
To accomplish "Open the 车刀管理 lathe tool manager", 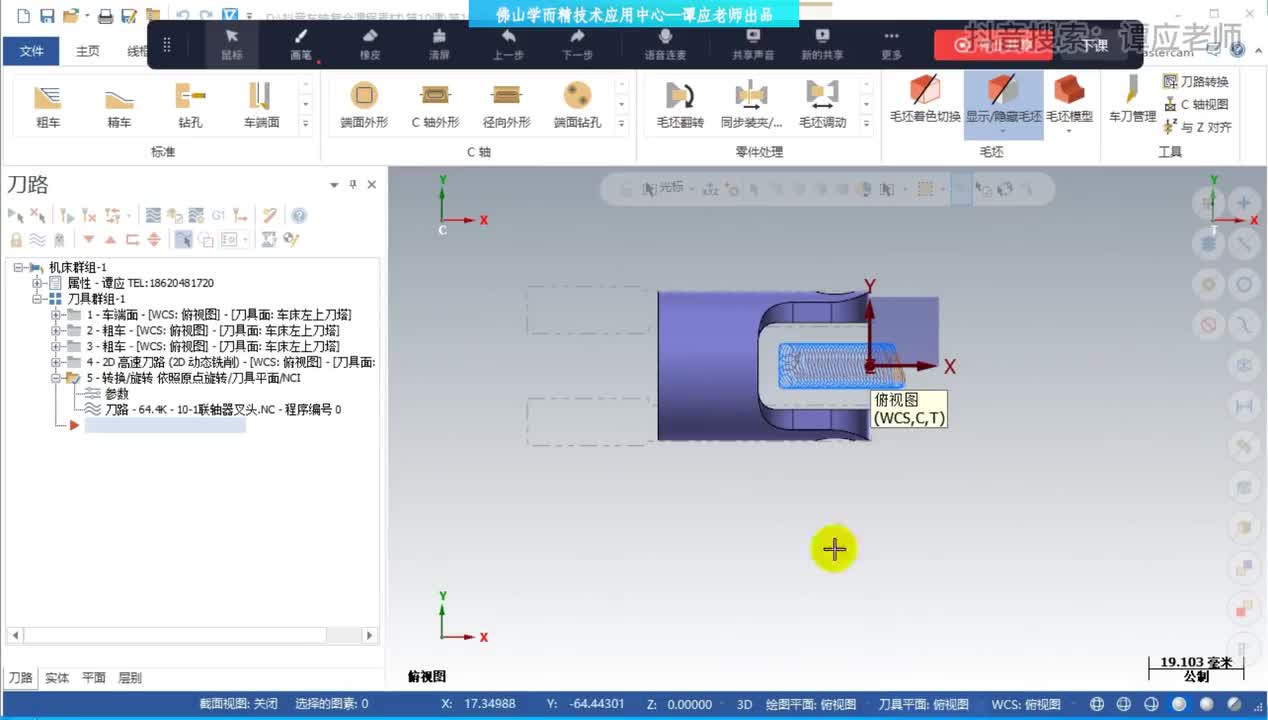I will pyautogui.click(x=1132, y=99).
